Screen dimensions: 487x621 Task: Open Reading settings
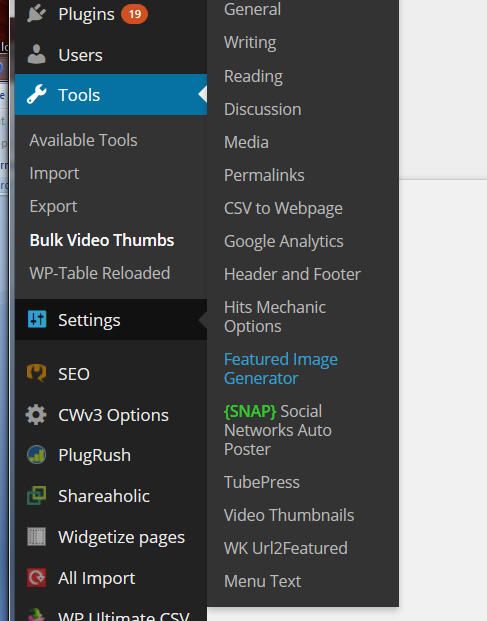click(253, 76)
